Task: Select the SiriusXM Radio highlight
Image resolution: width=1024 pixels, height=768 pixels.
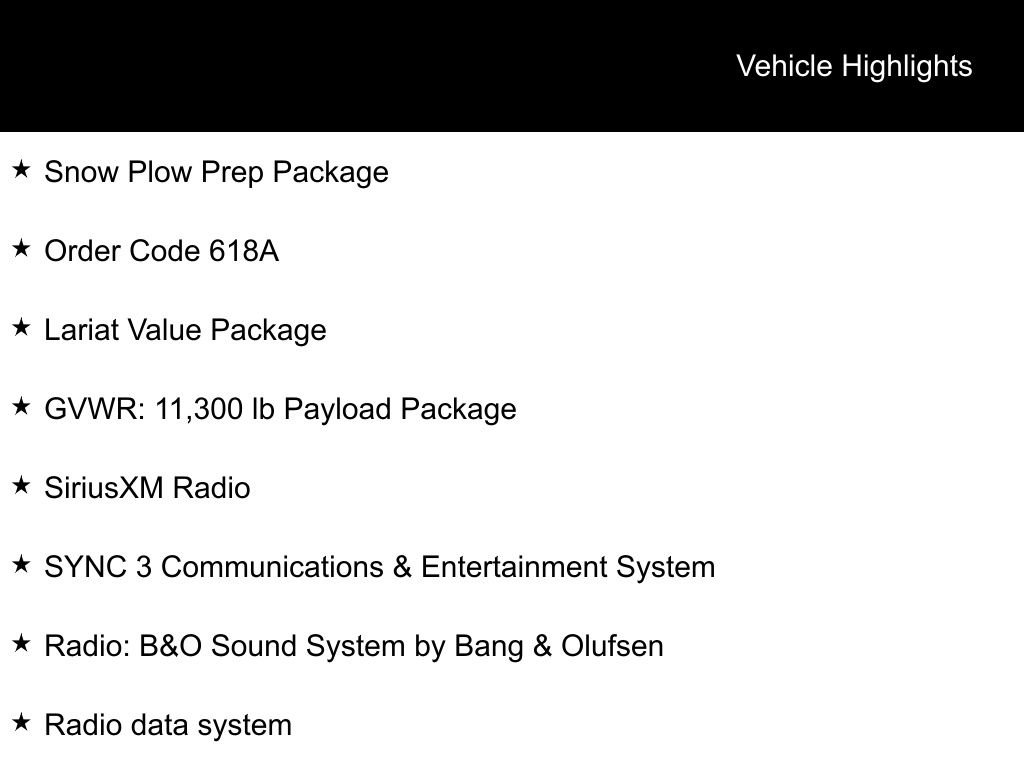Action: [x=147, y=488]
